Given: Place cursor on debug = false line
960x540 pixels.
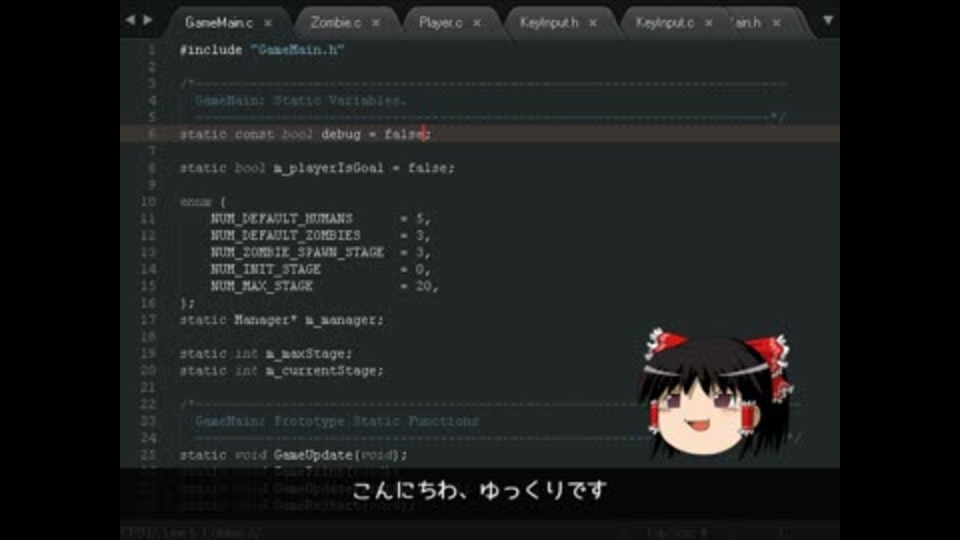Looking at the screenshot, I should point(305,134).
